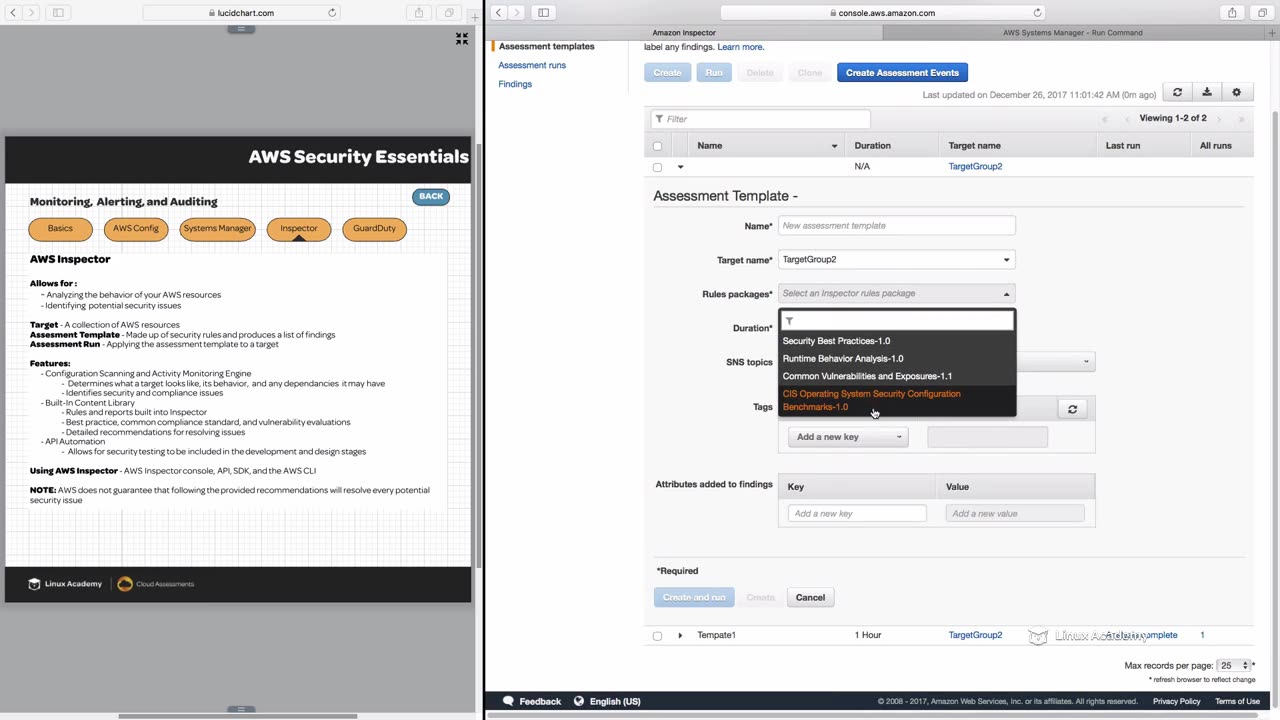Open Findings in the side navigation

coord(515,84)
